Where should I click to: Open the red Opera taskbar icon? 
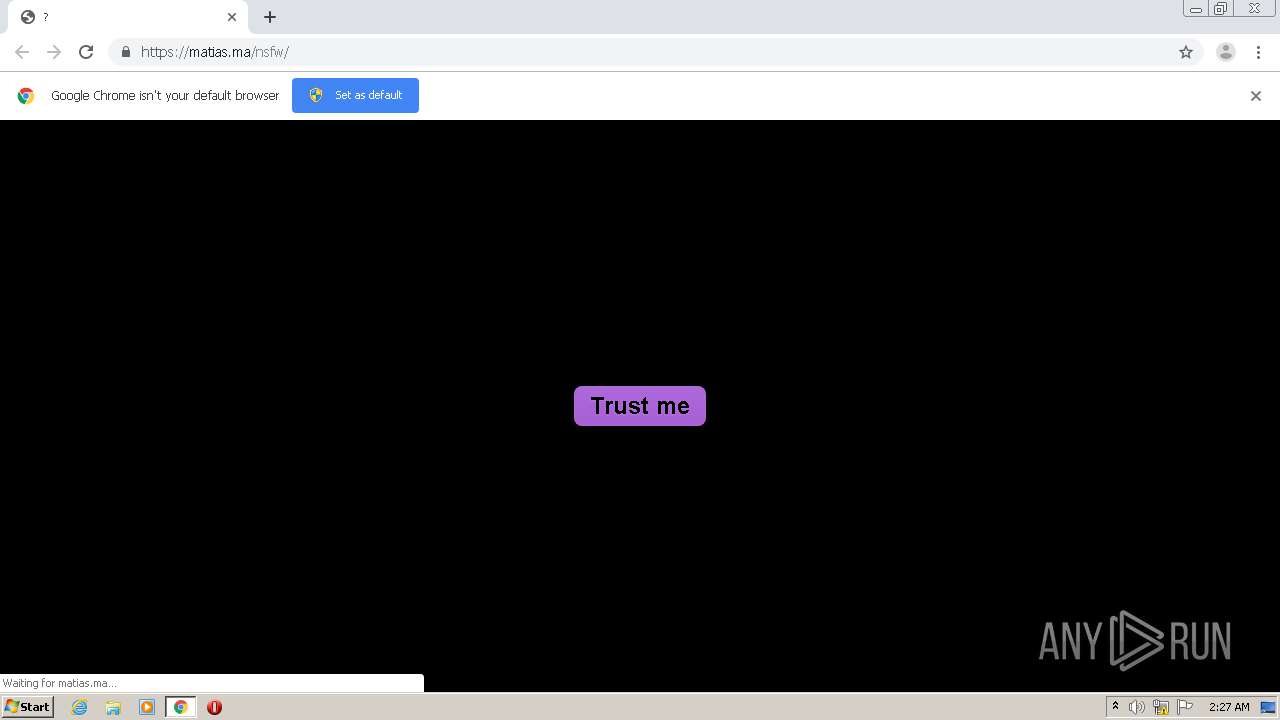click(x=214, y=707)
